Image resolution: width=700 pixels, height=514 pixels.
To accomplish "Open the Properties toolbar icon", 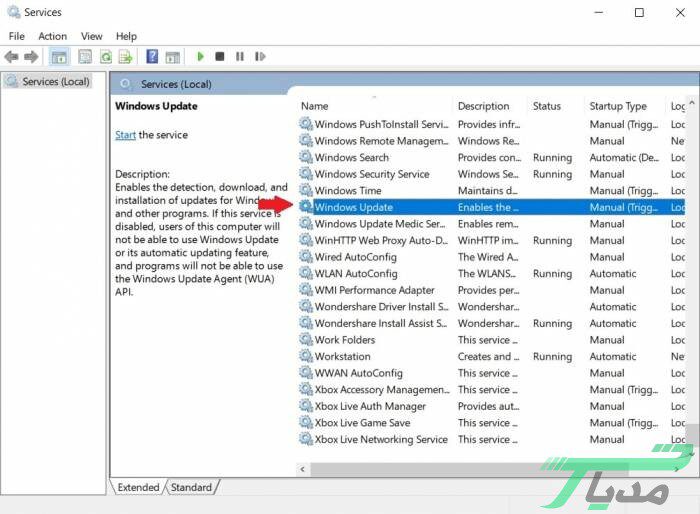I will click(x=85, y=57).
